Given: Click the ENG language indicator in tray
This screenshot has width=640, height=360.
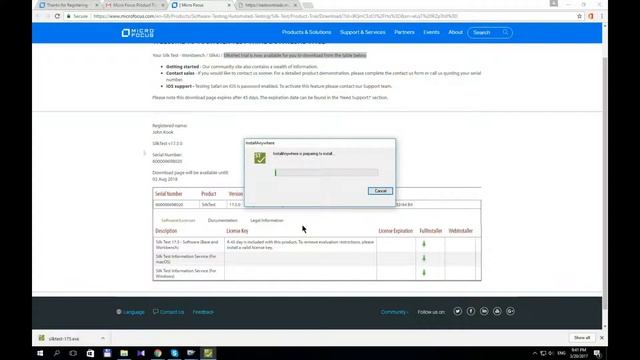Looking at the screenshot, I should [x=561, y=353].
